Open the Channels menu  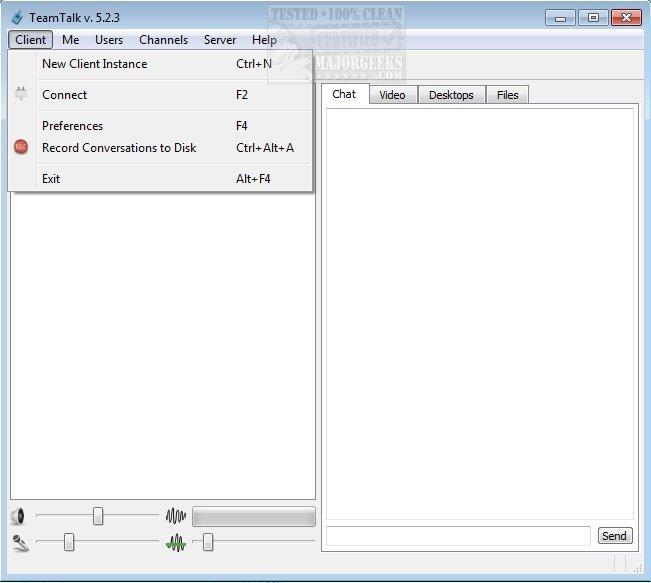(163, 40)
